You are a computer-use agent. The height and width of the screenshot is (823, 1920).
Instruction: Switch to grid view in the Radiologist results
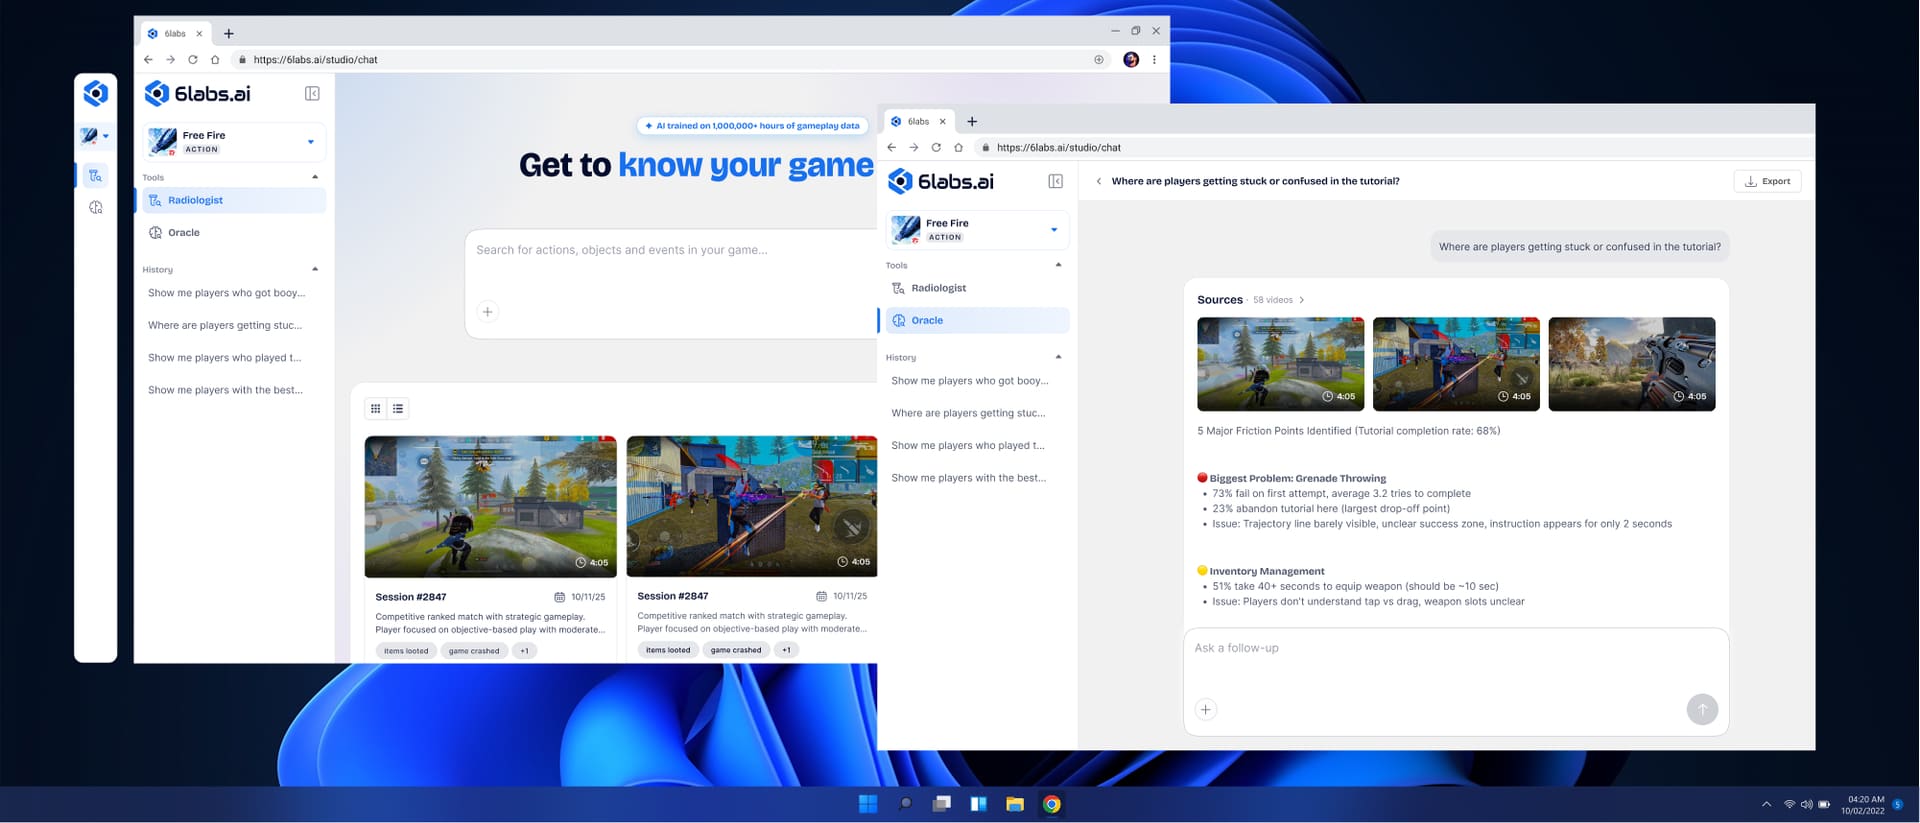coord(375,409)
